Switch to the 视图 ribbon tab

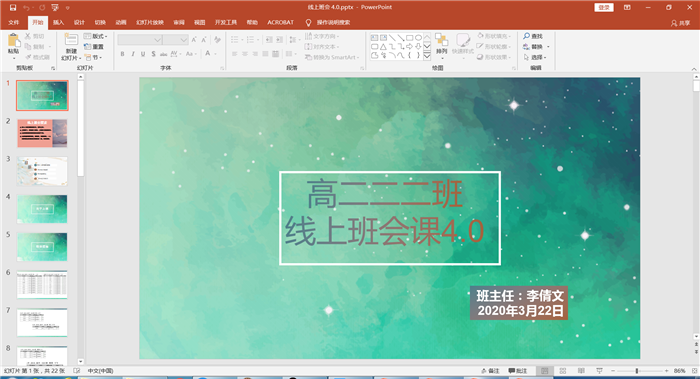200,22
